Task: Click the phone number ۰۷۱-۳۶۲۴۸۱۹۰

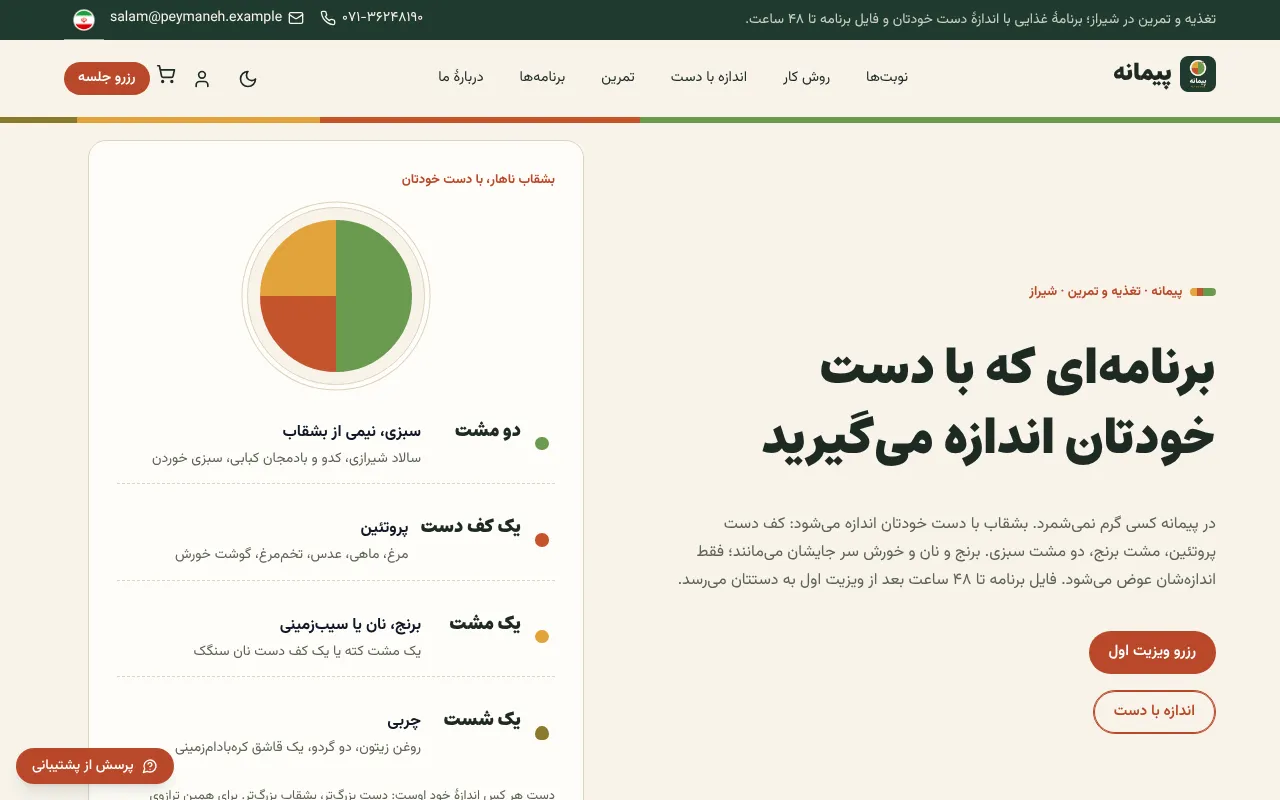Action: pos(383,18)
